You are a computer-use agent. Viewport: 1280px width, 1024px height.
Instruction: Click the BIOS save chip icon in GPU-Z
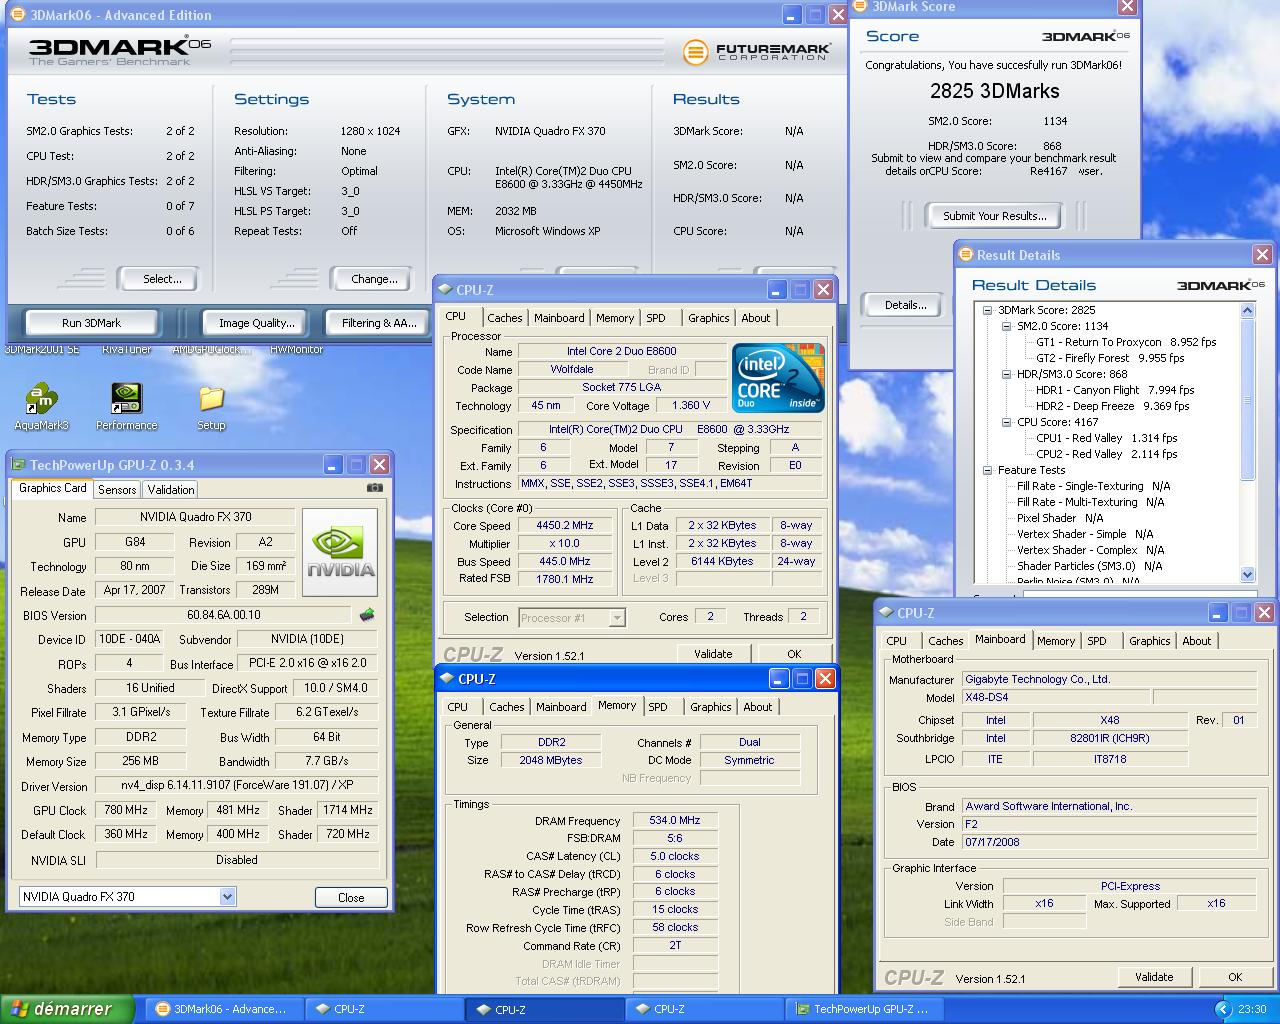(367, 615)
